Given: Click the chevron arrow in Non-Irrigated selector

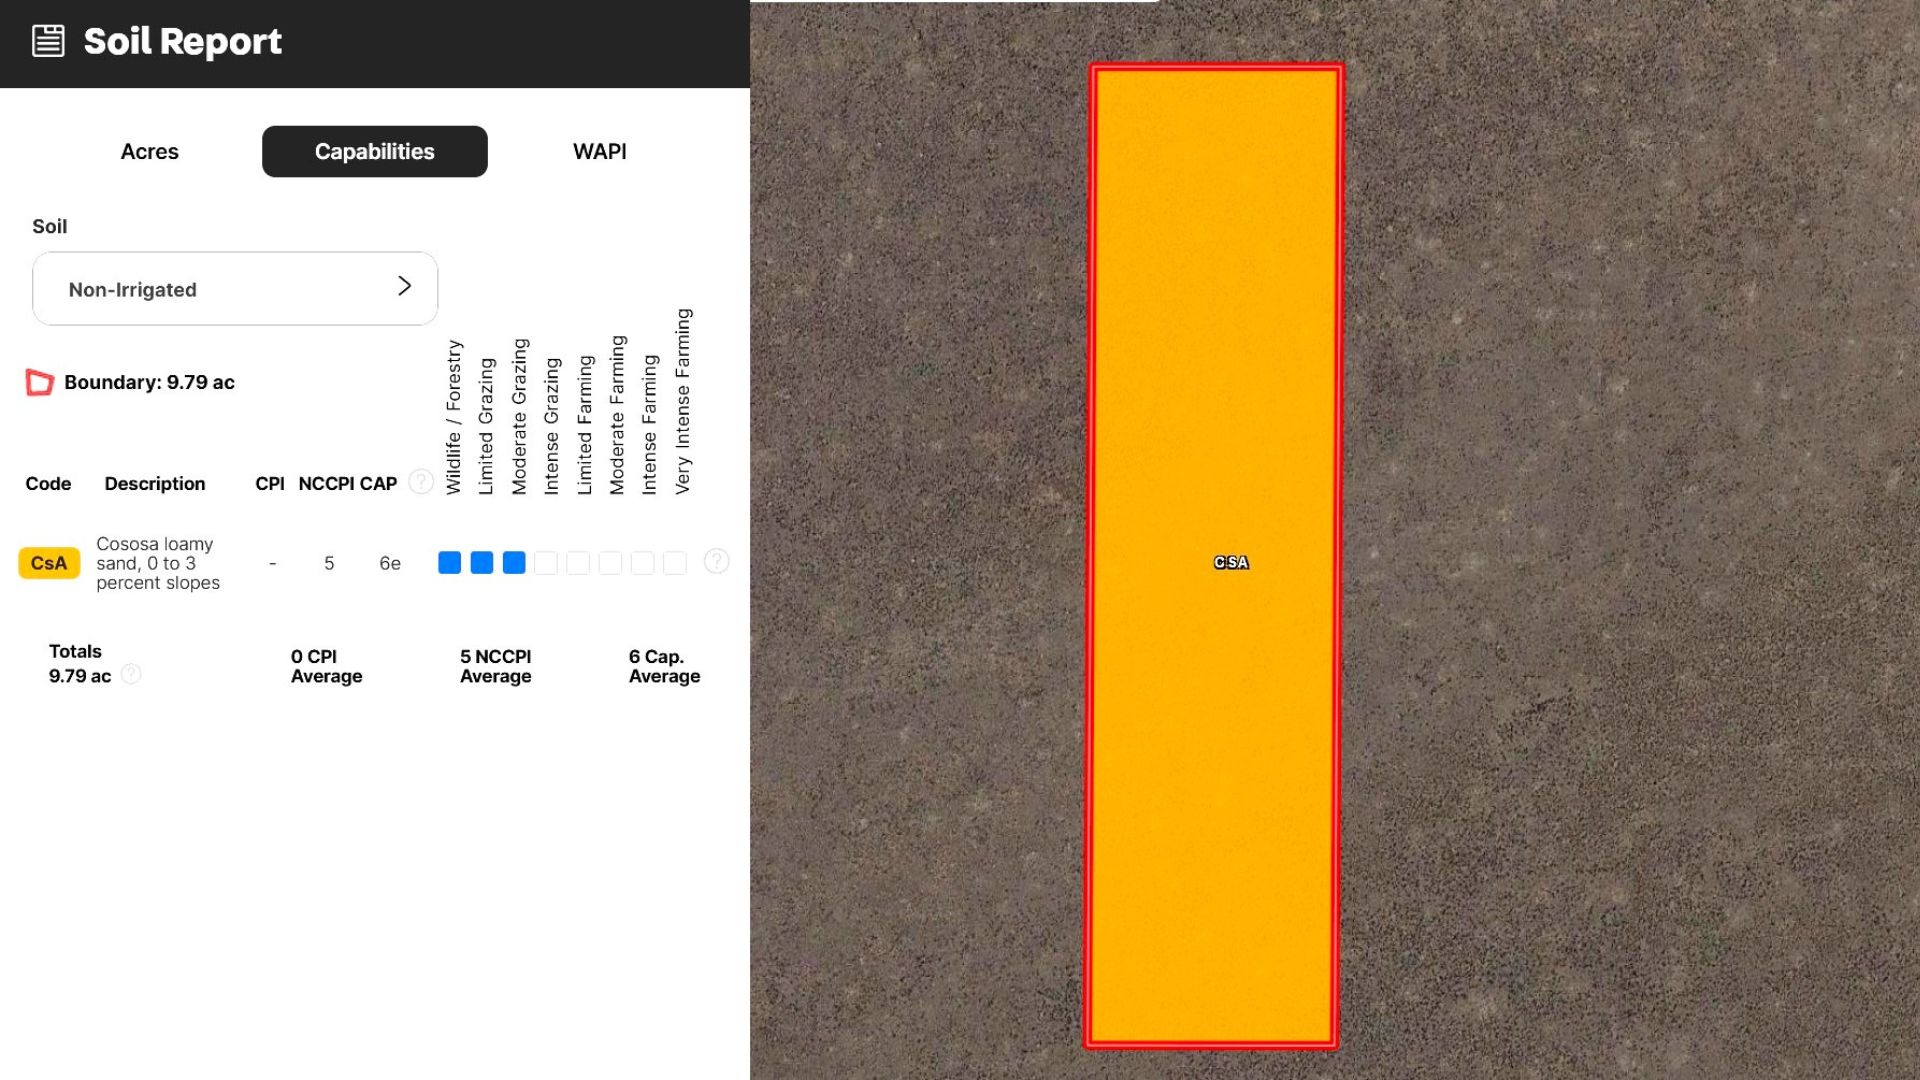Looking at the screenshot, I should [404, 287].
